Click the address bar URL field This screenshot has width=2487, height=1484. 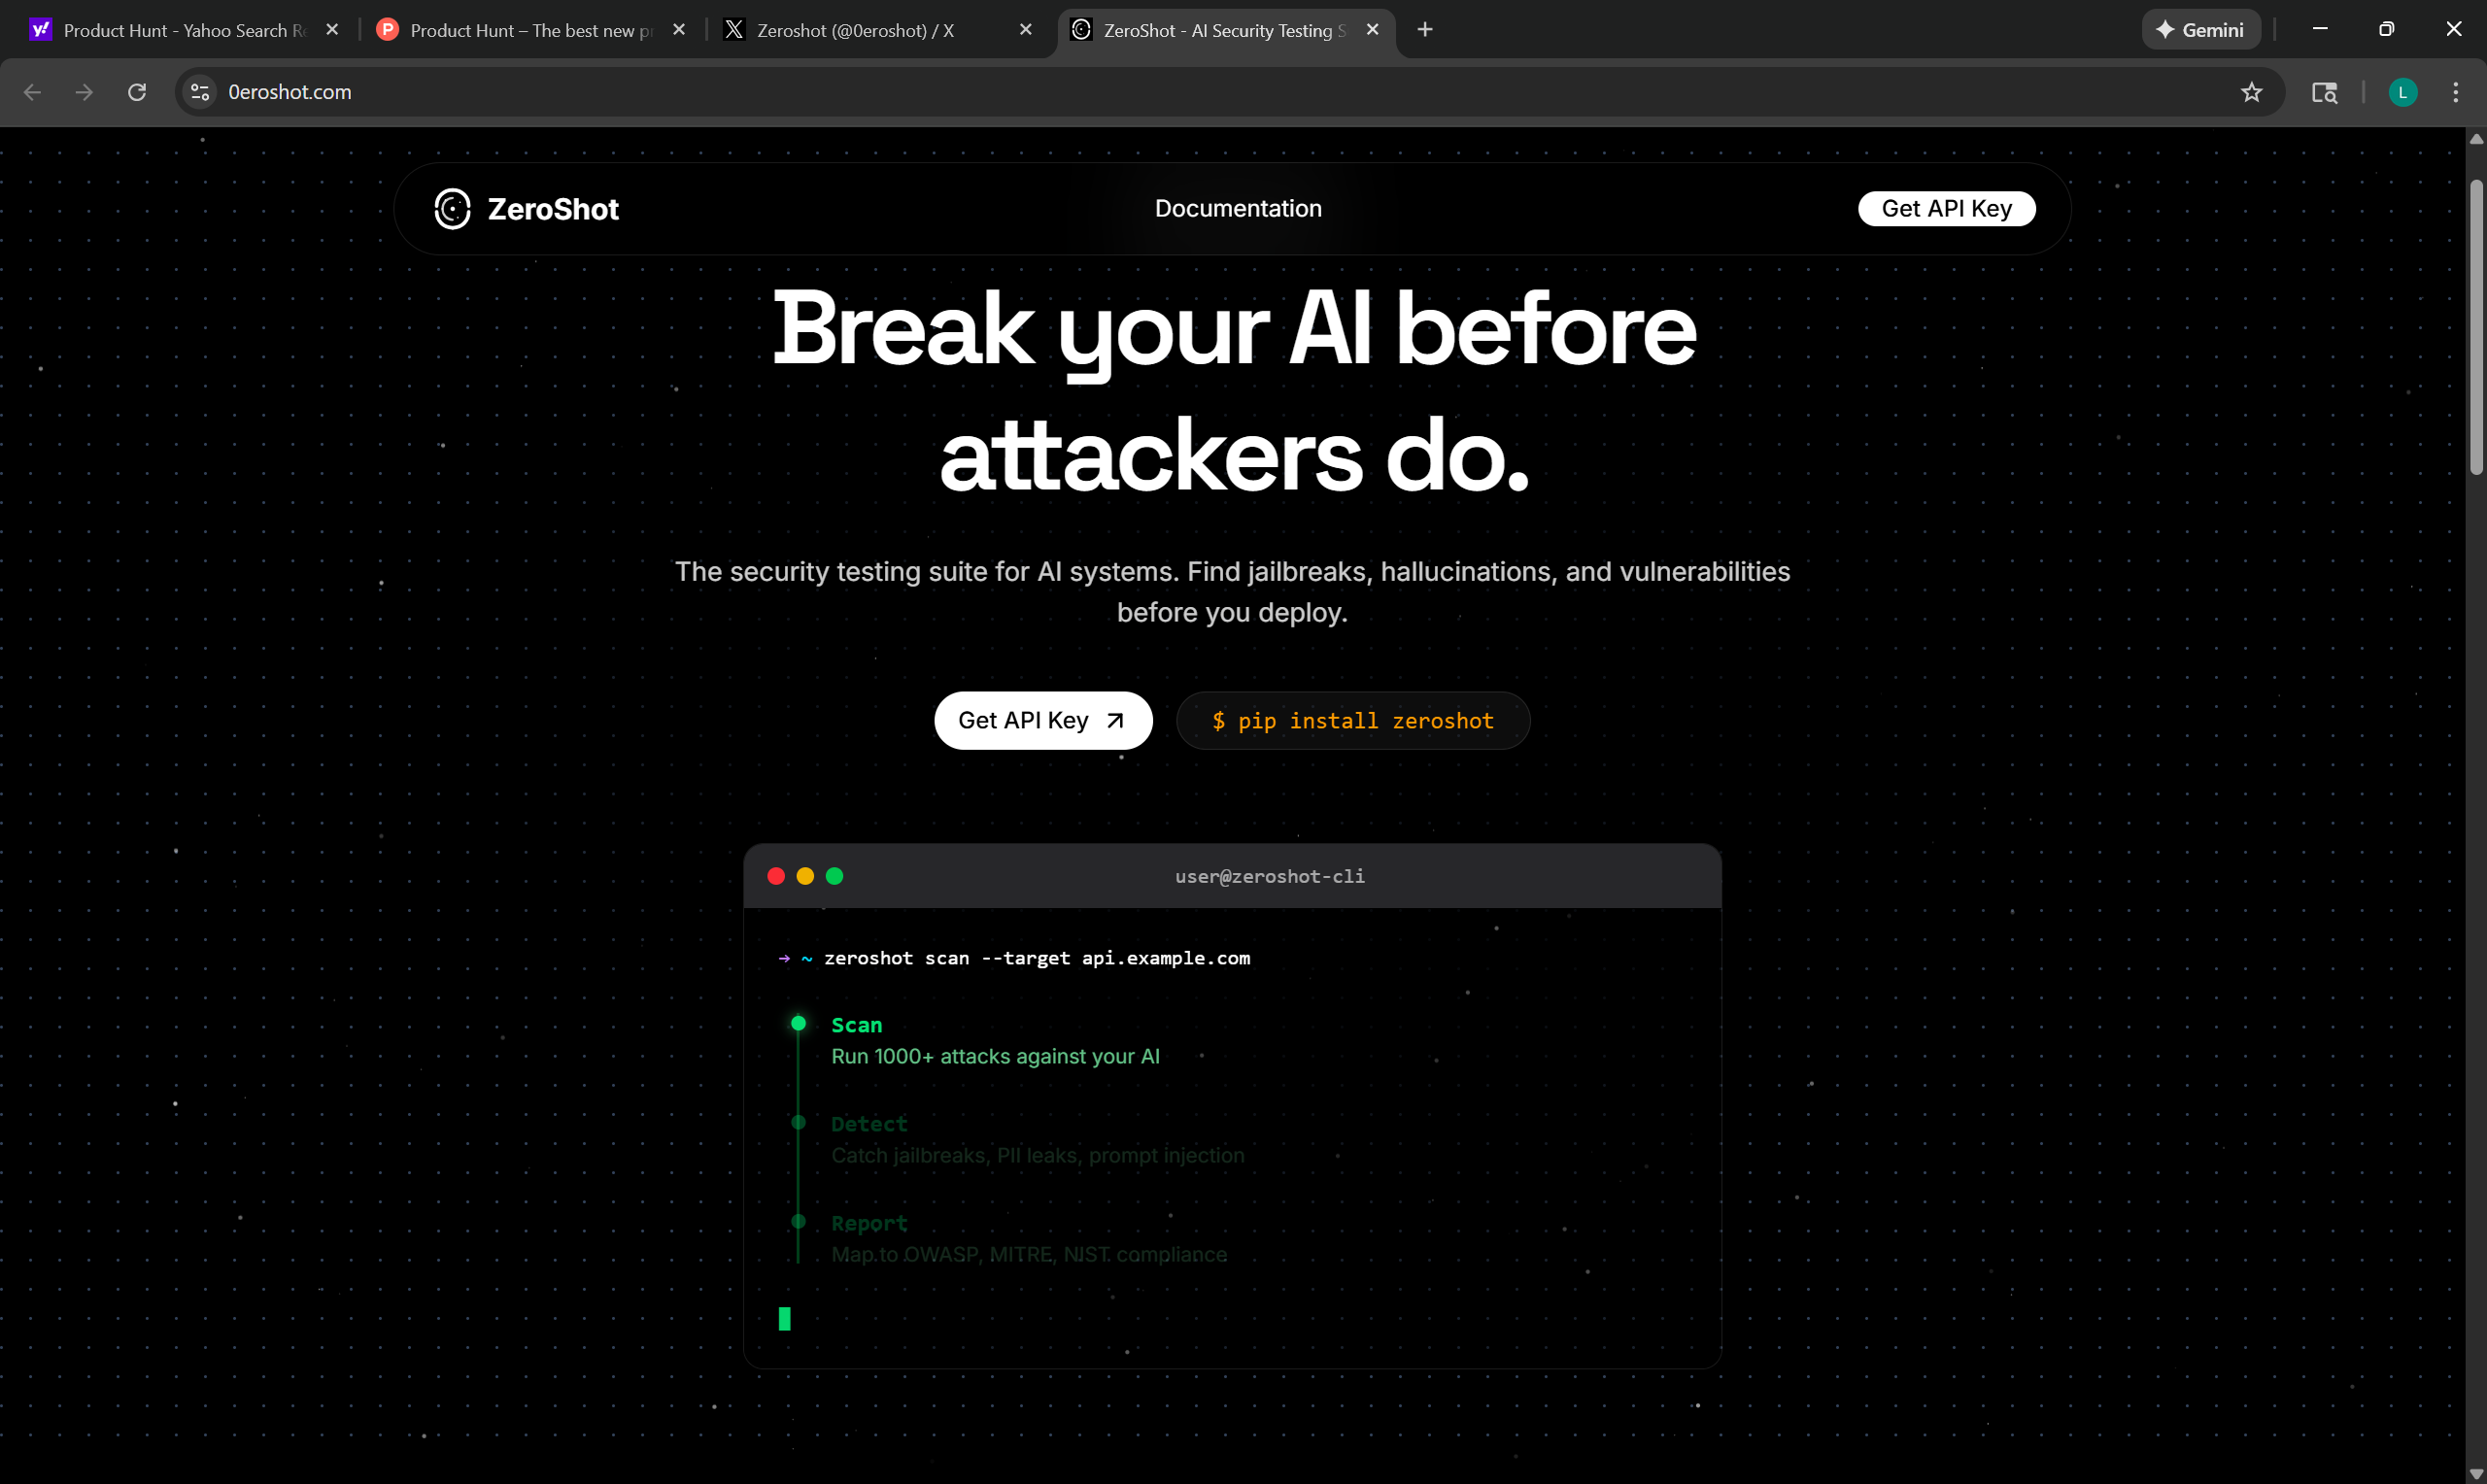click(1200, 92)
